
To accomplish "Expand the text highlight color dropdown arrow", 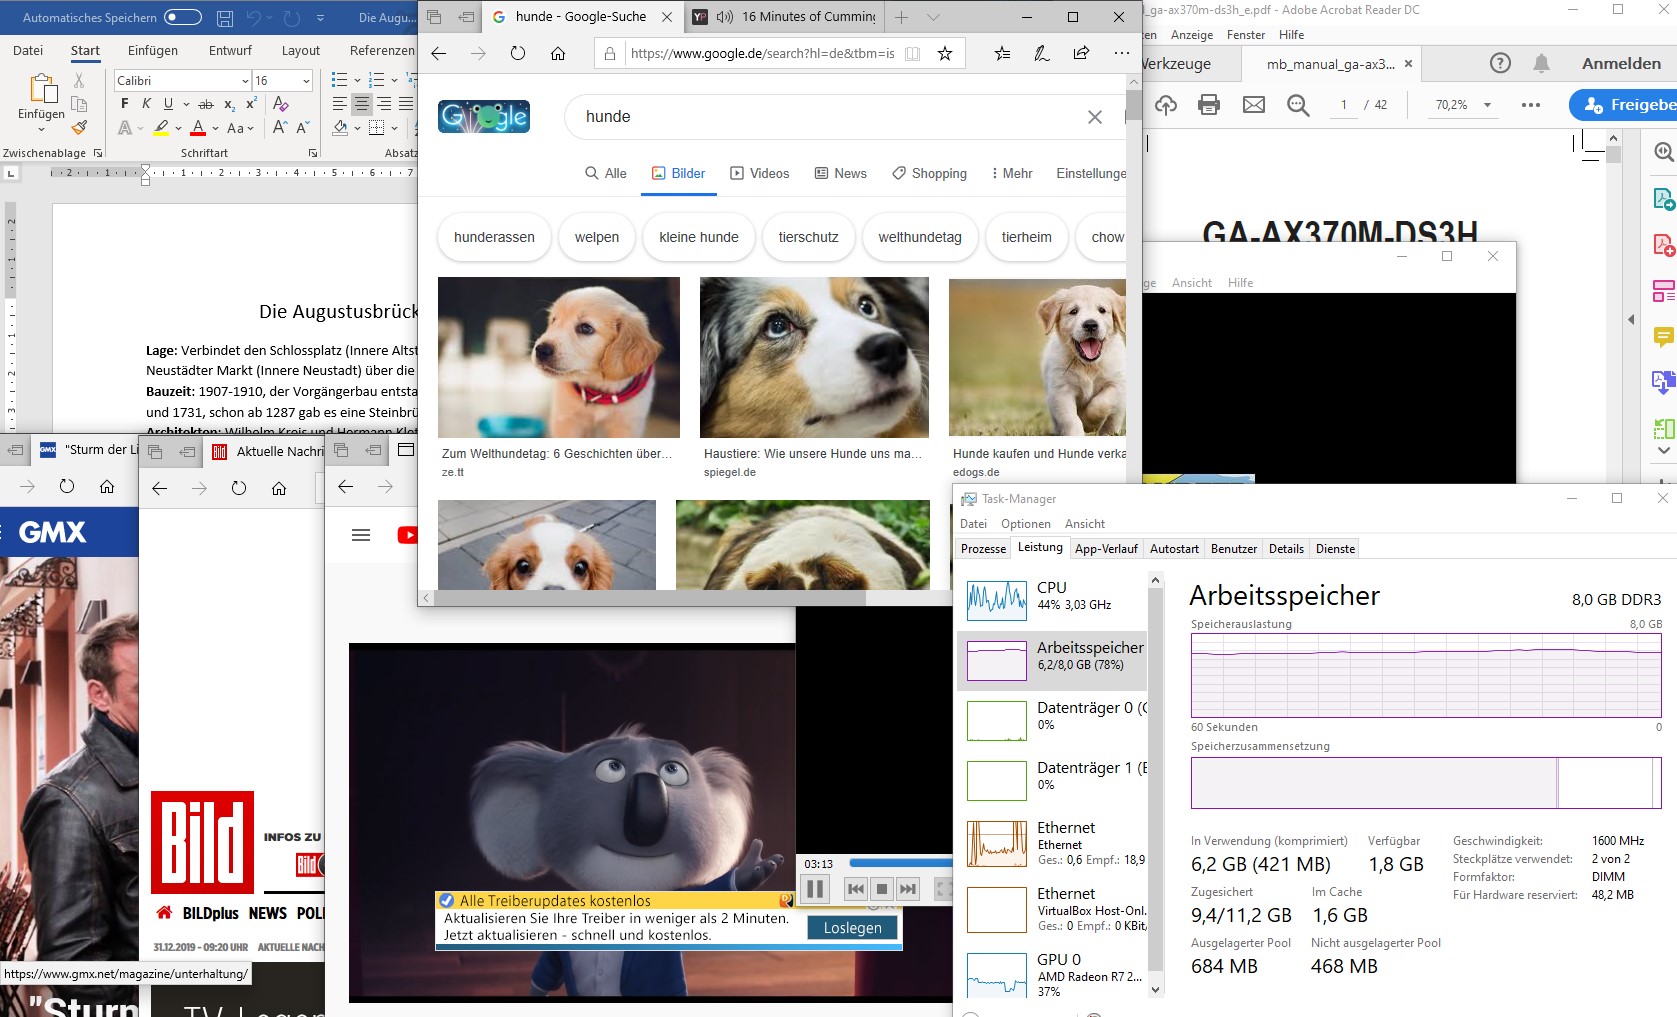I will coord(178,128).
